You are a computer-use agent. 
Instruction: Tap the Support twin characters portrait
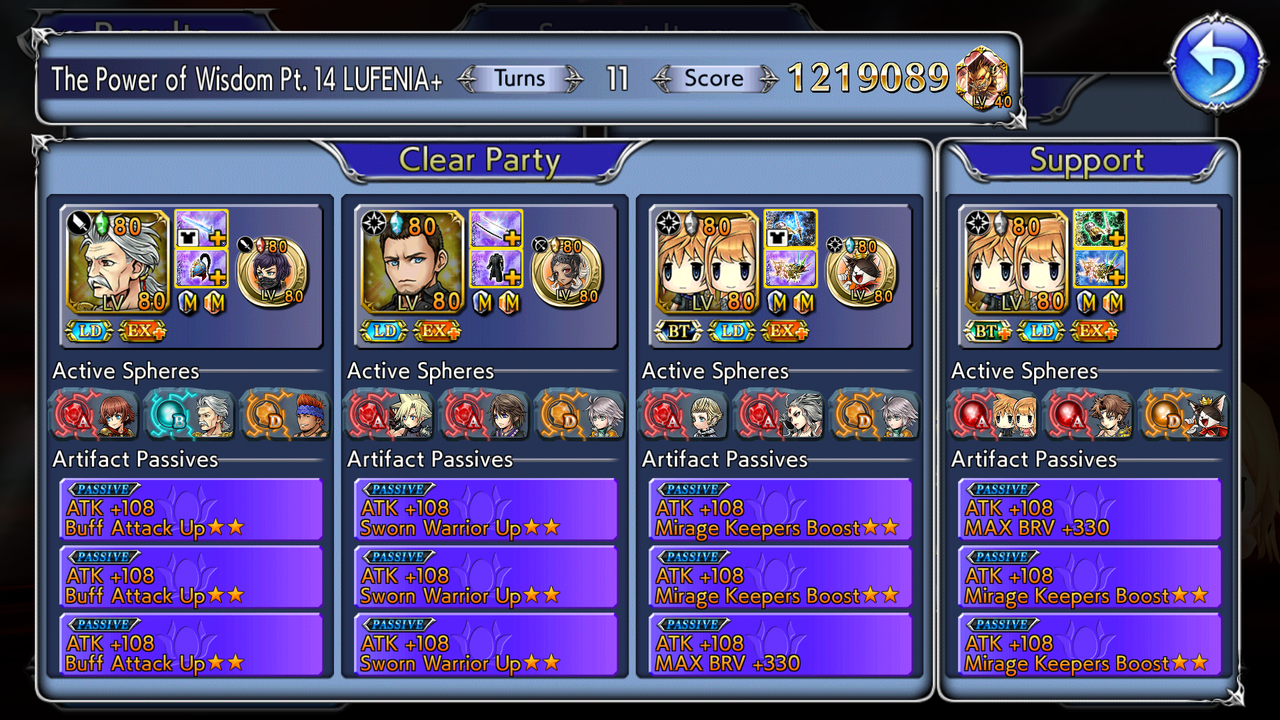pyautogui.click(x=1014, y=262)
